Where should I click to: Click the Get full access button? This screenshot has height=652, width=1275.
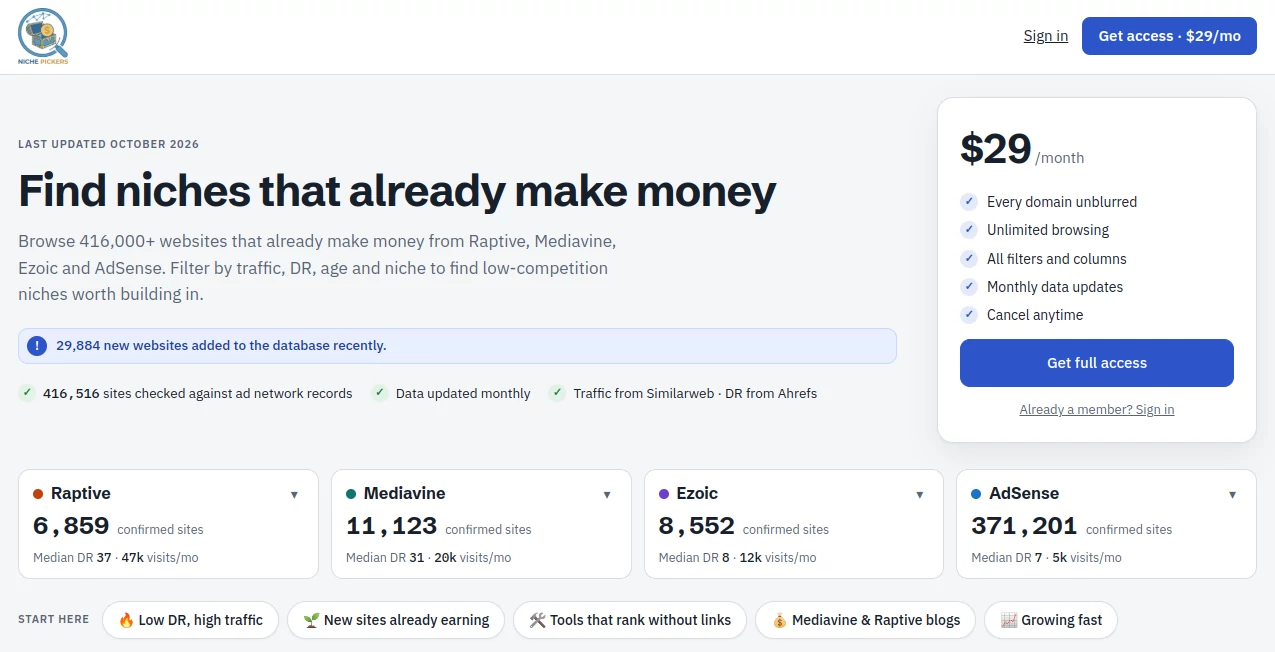coord(1096,363)
